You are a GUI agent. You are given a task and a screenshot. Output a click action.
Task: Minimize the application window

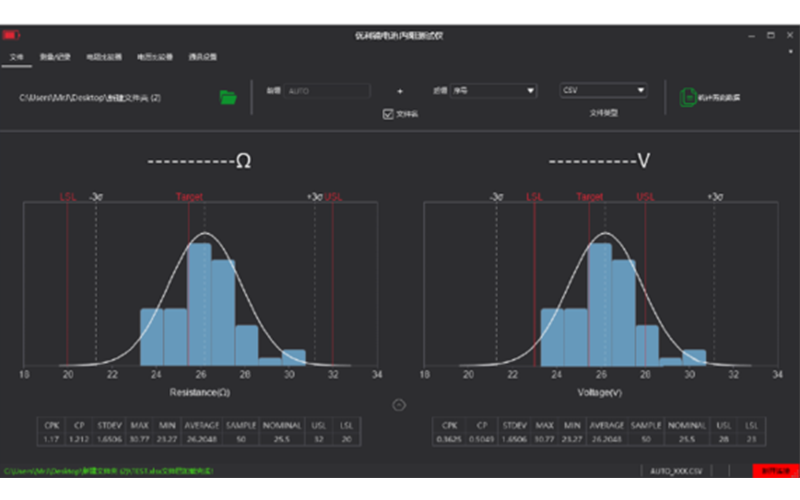pyautogui.click(x=752, y=35)
